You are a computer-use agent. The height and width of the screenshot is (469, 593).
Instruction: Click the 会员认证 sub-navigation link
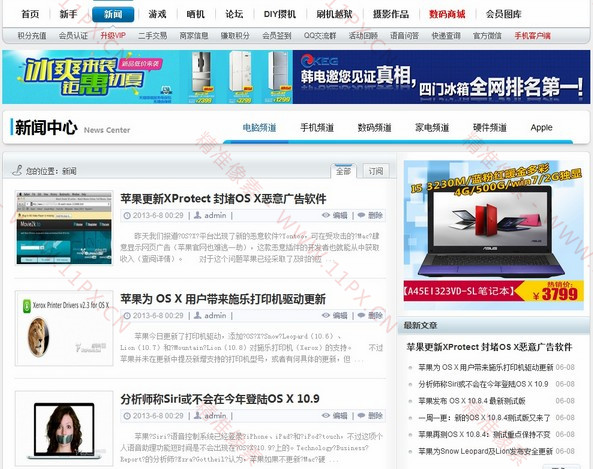73,36
